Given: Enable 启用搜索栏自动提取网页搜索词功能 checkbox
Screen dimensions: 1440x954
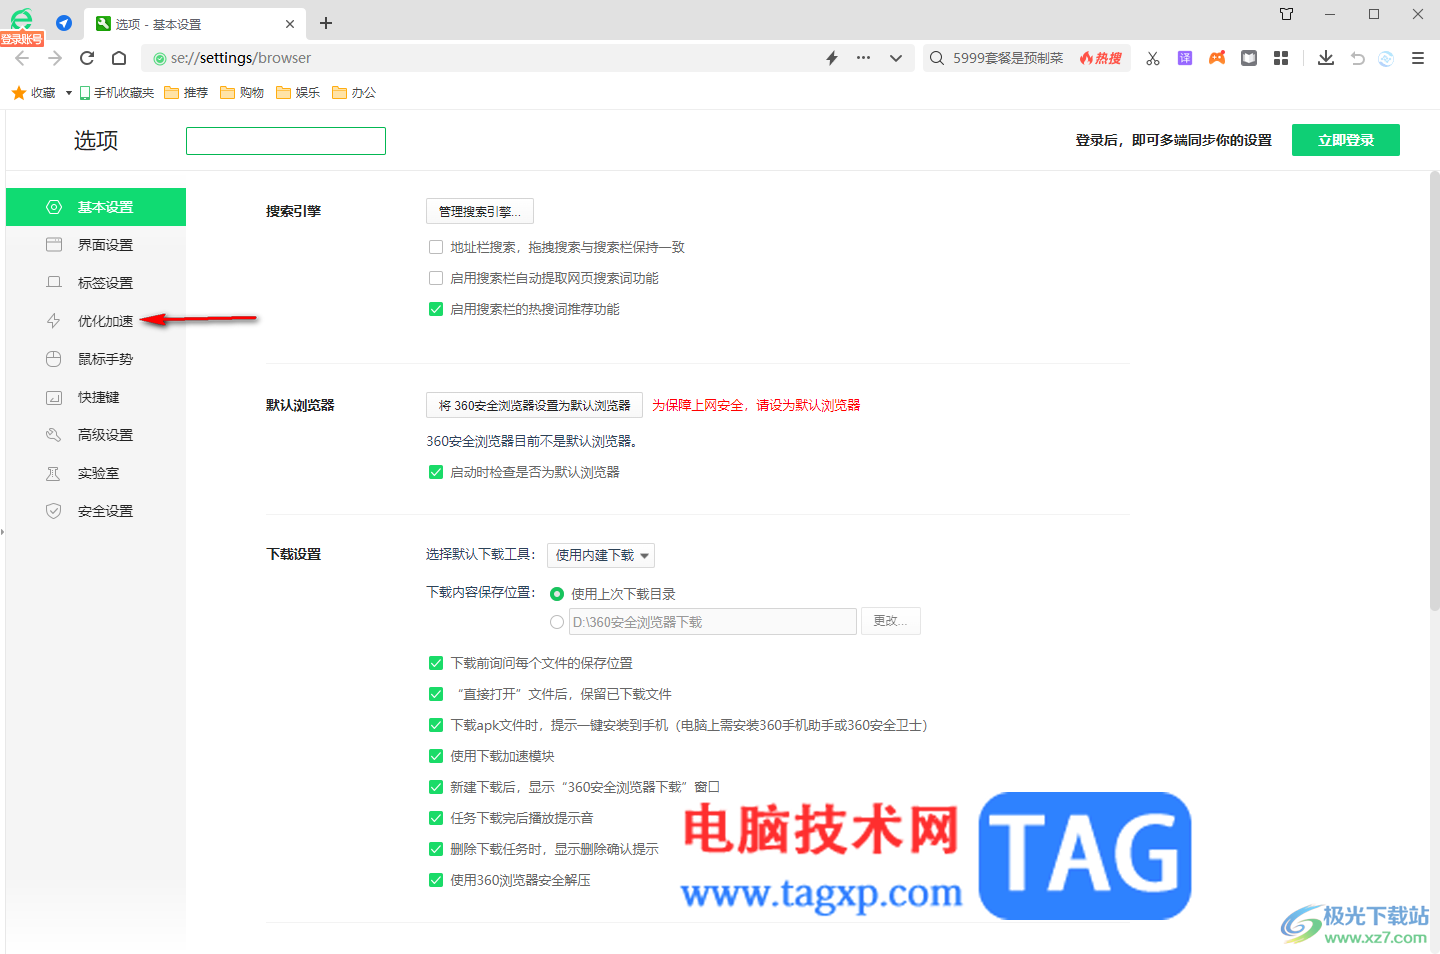Looking at the screenshot, I should pyautogui.click(x=436, y=278).
